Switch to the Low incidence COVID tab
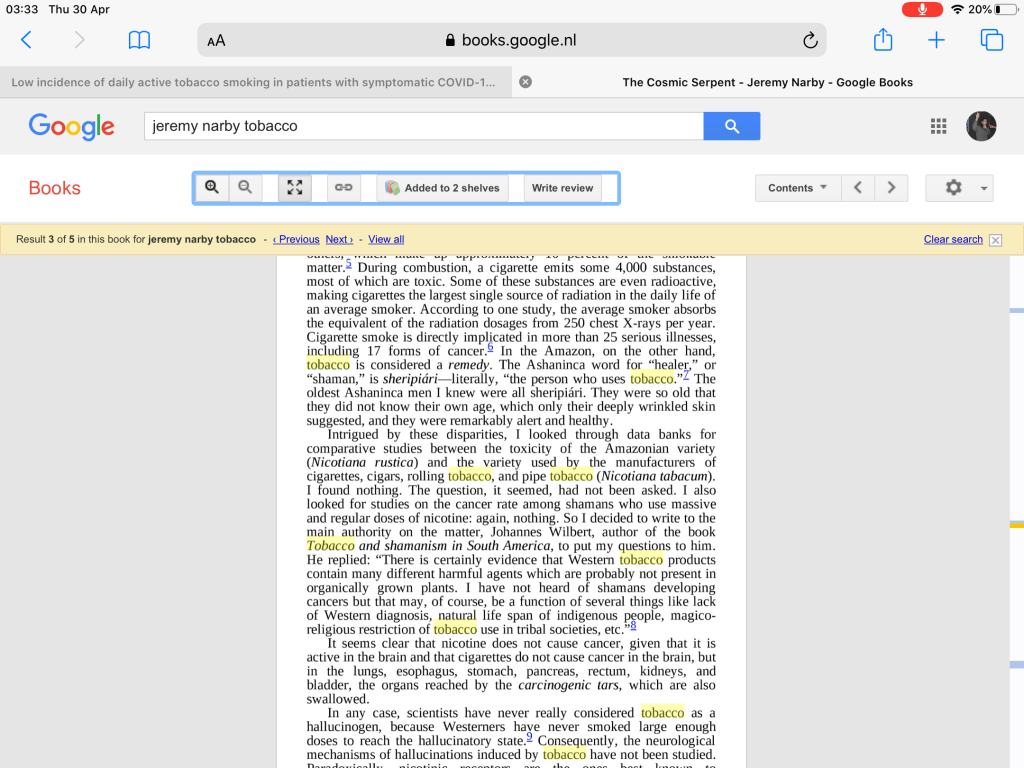The image size is (1024, 768). (x=253, y=82)
